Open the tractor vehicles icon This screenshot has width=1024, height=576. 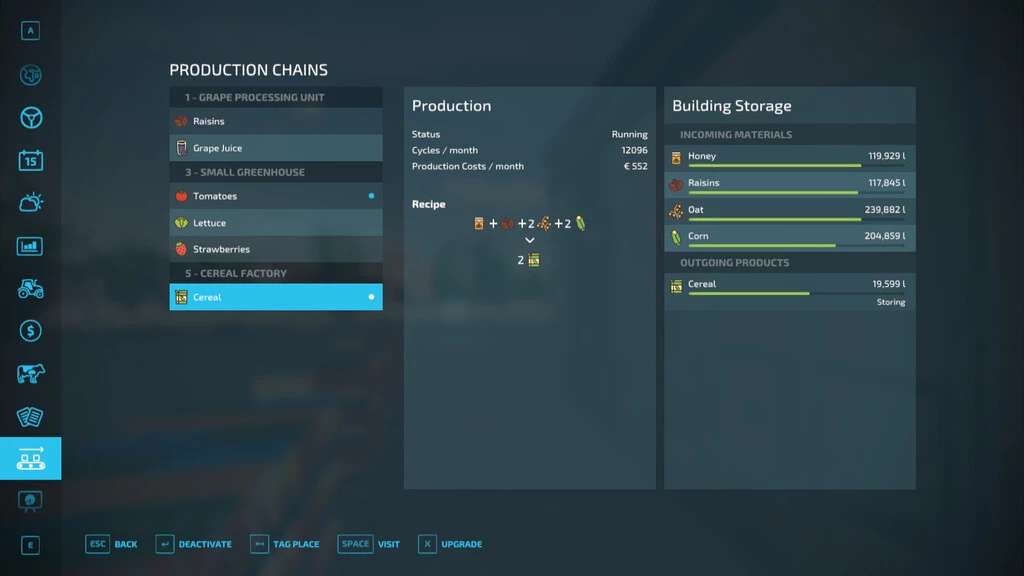(30, 288)
